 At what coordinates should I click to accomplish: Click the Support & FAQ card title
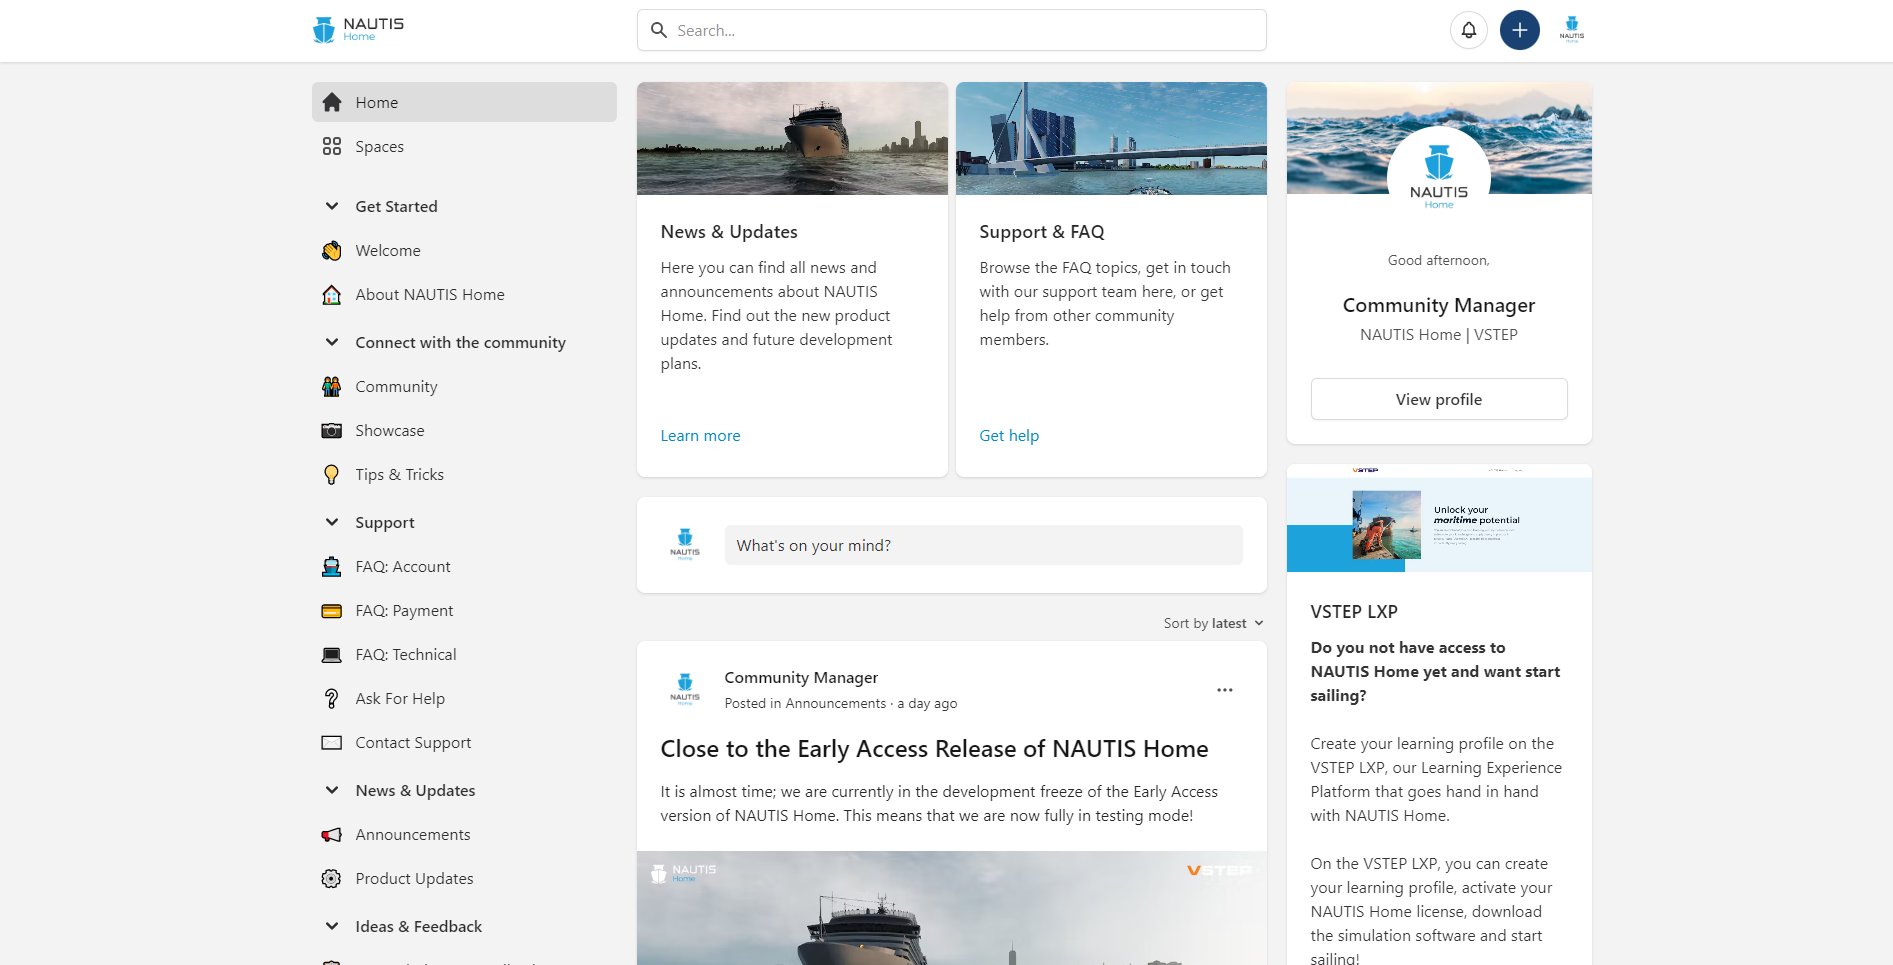pos(1042,231)
